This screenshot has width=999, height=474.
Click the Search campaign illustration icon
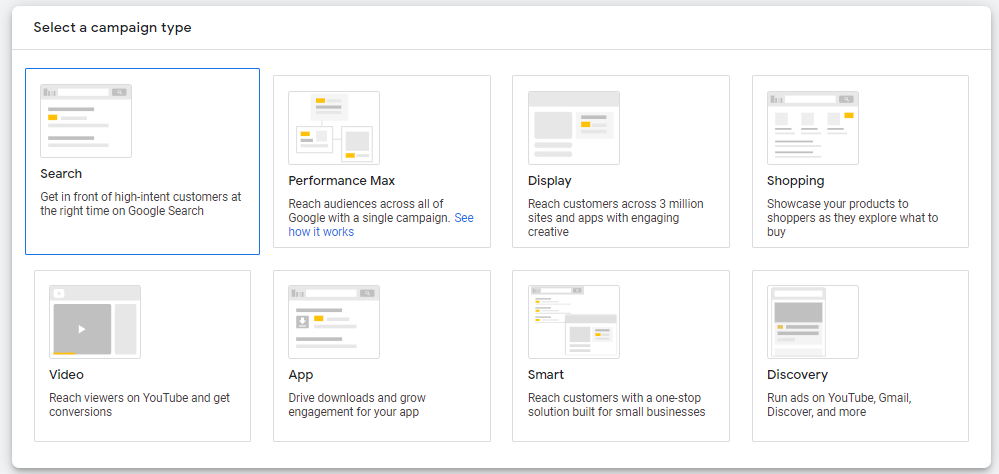coord(86,121)
